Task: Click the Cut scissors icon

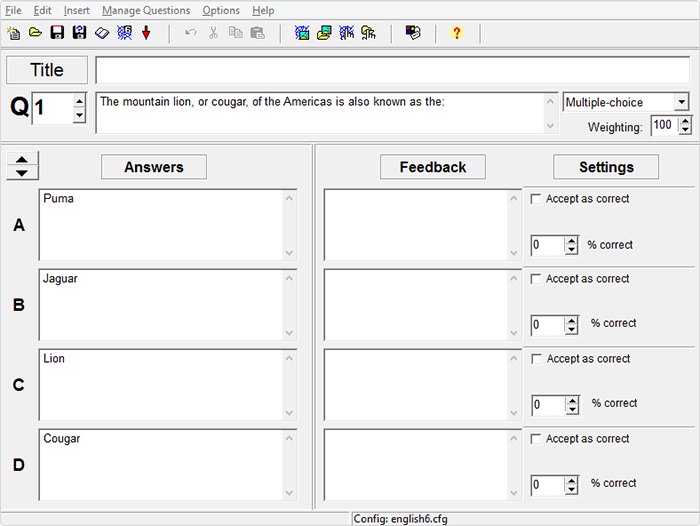Action: point(213,33)
